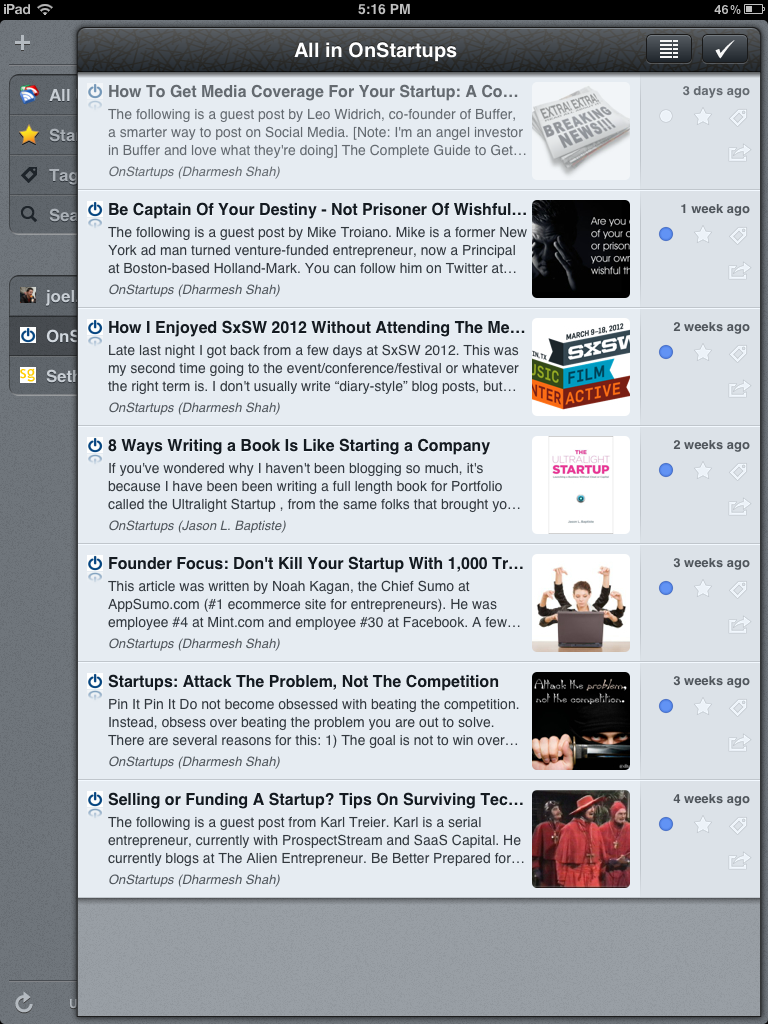Open the multi-armed woman laptop thumbnail

[581, 603]
